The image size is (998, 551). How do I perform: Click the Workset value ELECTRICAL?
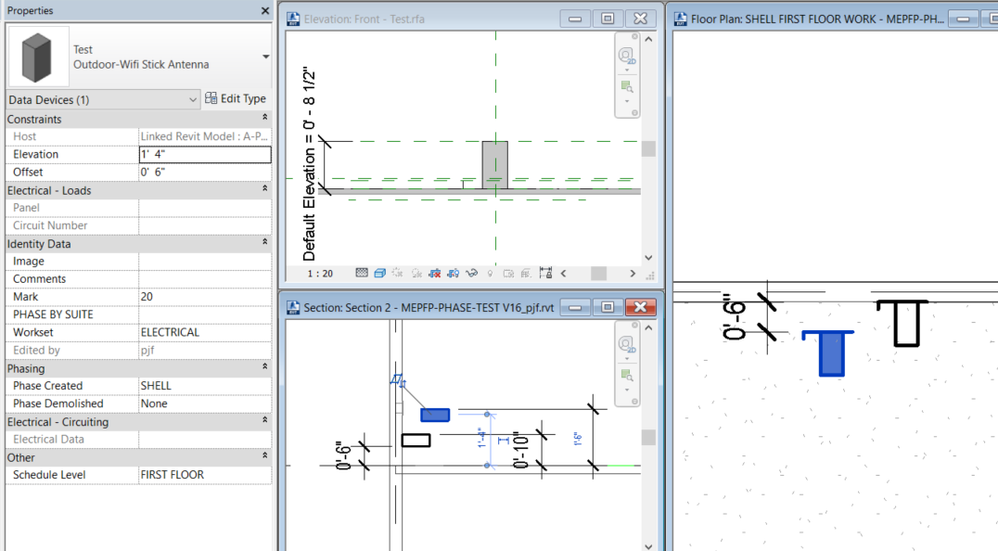point(205,332)
